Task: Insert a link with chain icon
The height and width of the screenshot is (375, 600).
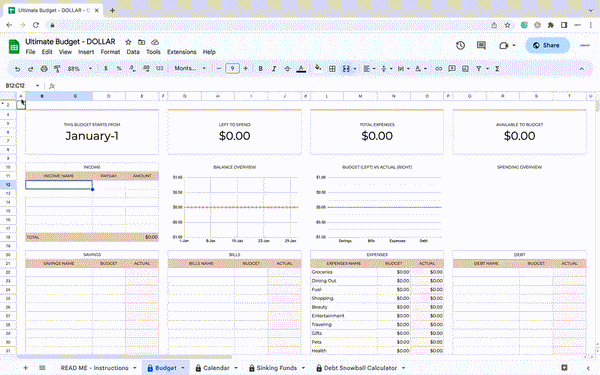Action: (439, 69)
